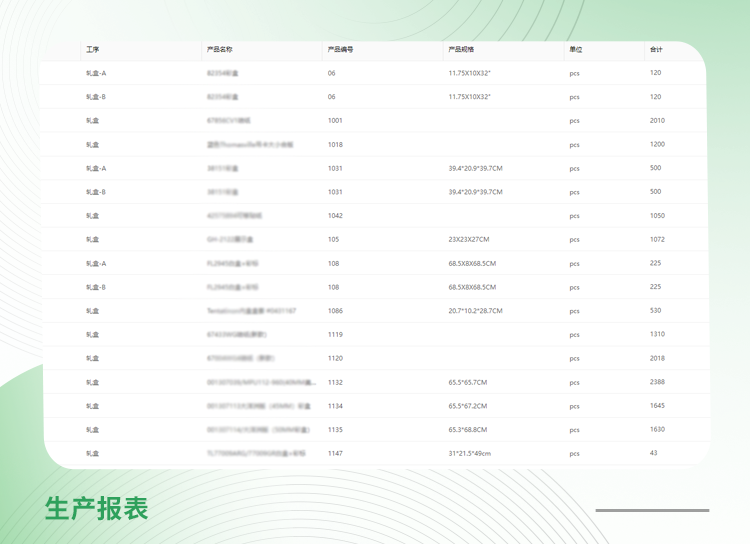
Task: Select product number 1018 cell
Action: (335, 144)
